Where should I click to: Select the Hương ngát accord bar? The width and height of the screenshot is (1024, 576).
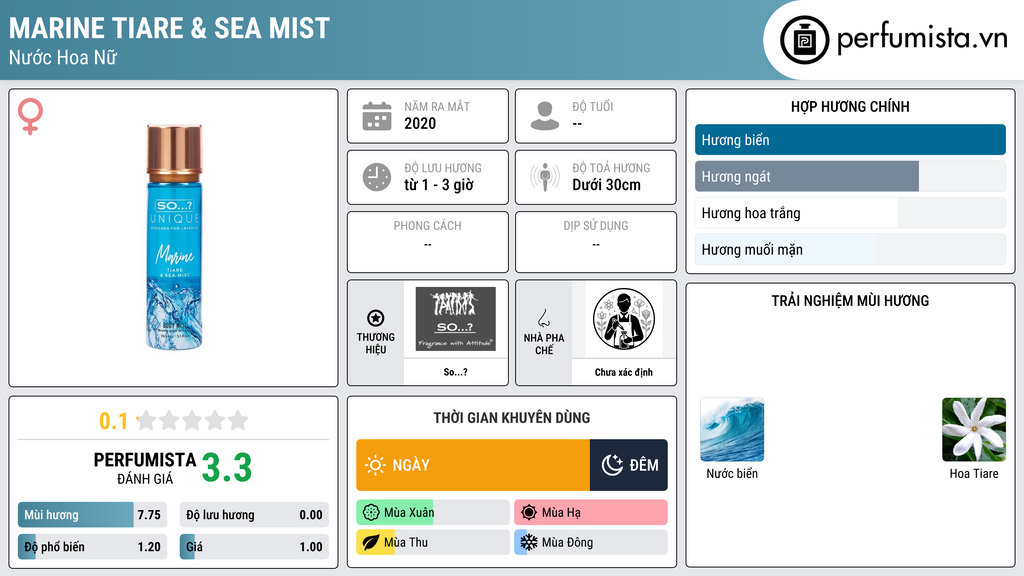point(850,176)
